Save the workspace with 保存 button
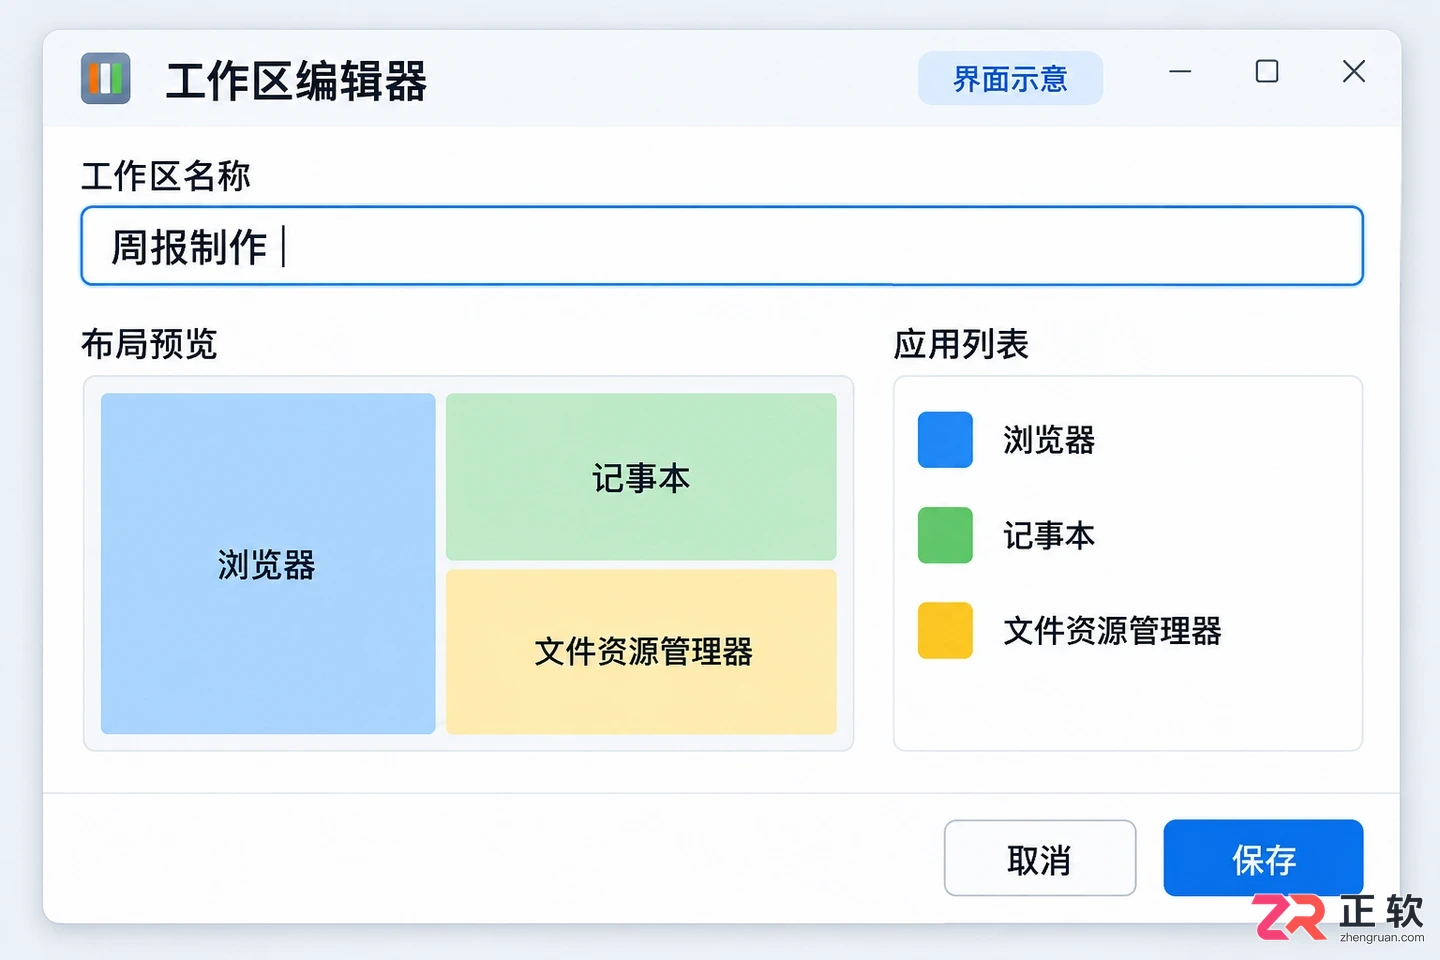 tap(1264, 858)
